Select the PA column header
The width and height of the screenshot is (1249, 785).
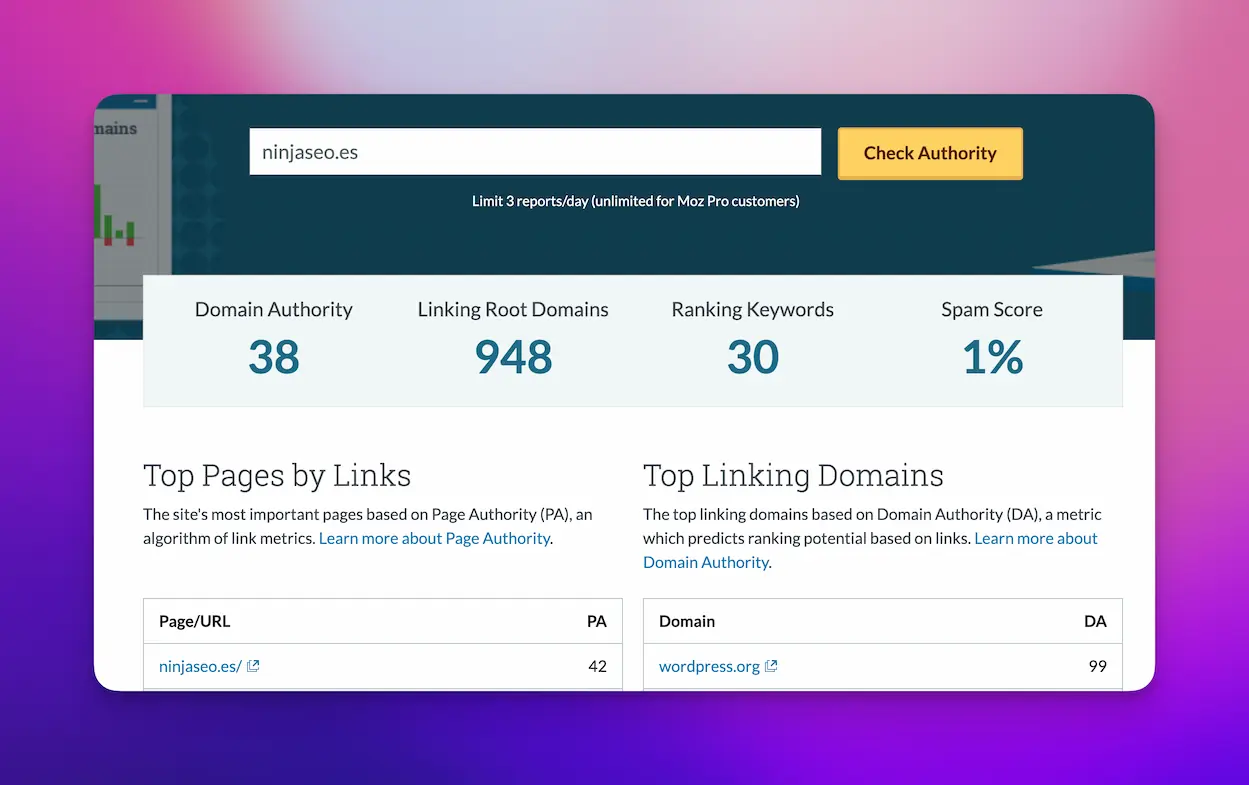coord(596,621)
